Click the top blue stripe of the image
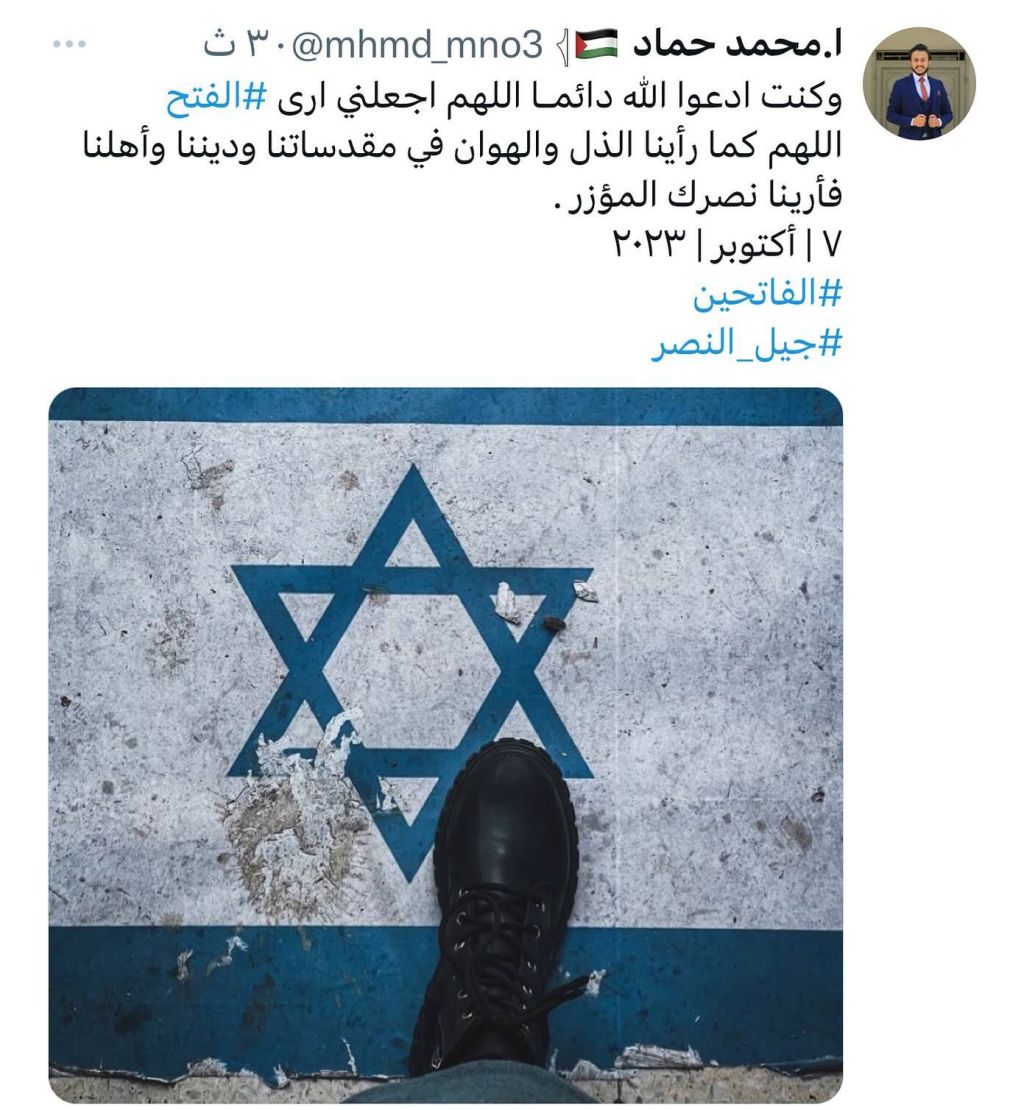Screen dimensions: 1024x1110 (x=446, y=405)
